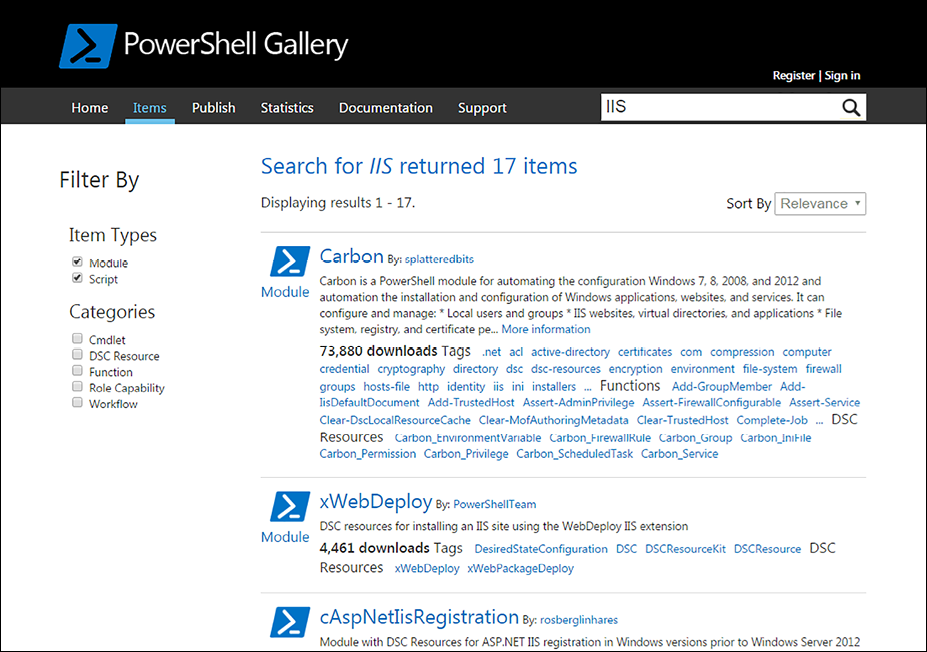
Task: Click the Module label under Carbon icon
Action: 285,293
